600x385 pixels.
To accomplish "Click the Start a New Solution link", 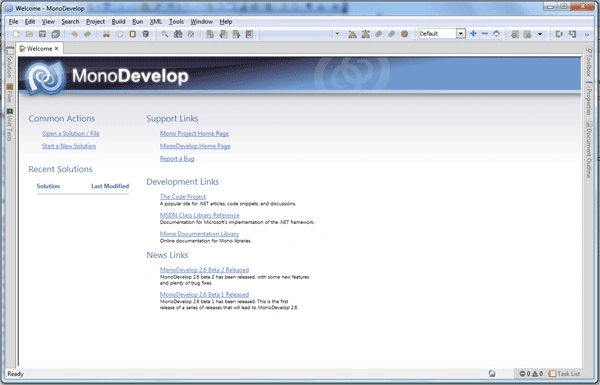I will [69, 146].
